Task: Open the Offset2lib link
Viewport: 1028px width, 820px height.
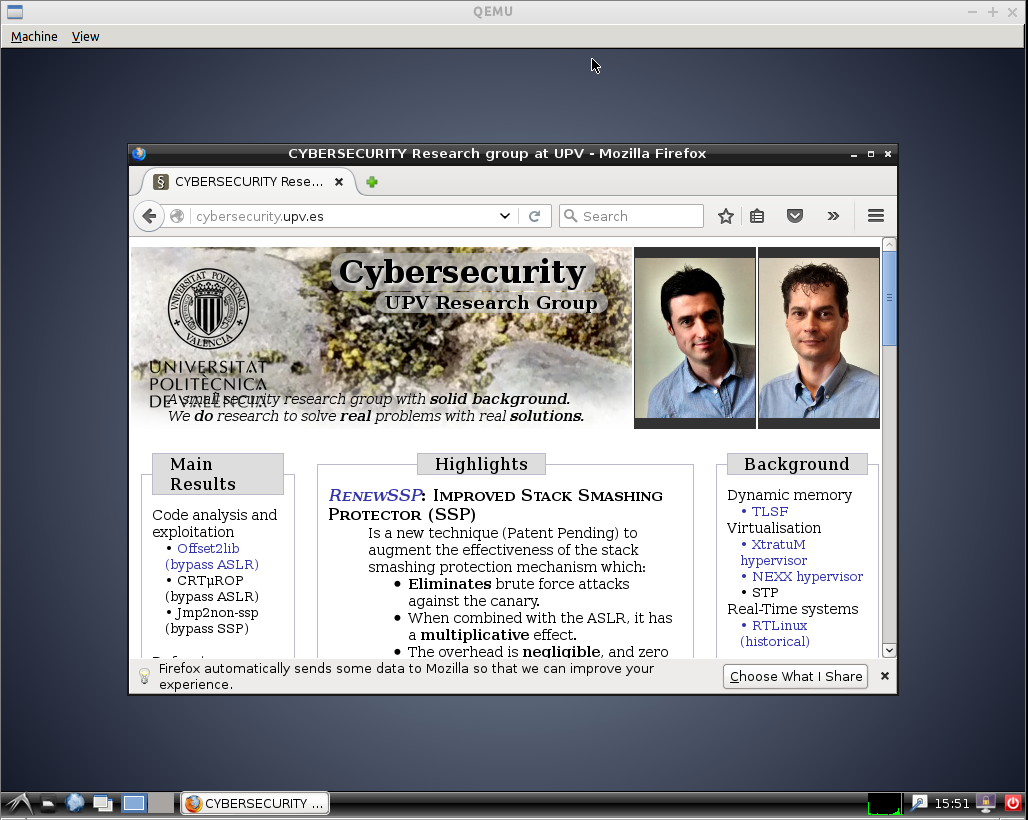Action: [x=208, y=548]
